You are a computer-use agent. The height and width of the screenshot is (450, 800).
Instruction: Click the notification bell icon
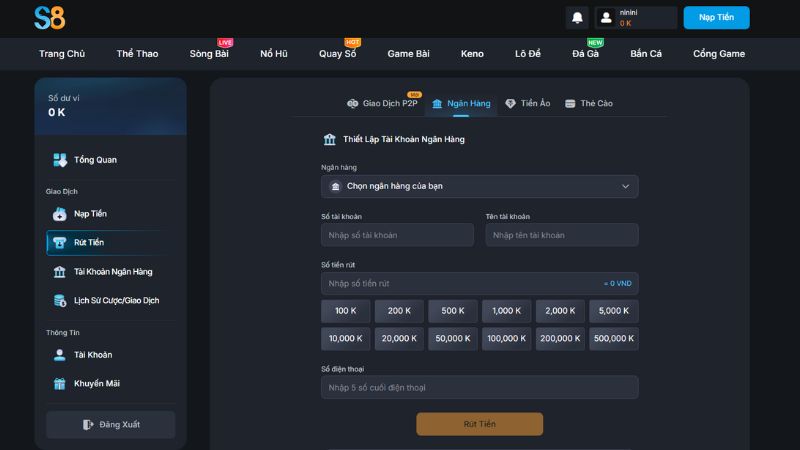click(577, 18)
